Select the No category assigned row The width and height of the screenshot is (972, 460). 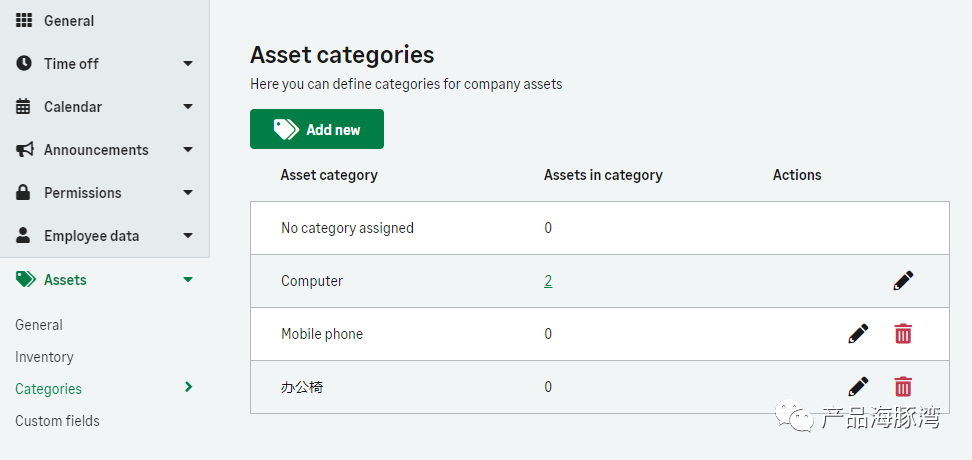(347, 228)
